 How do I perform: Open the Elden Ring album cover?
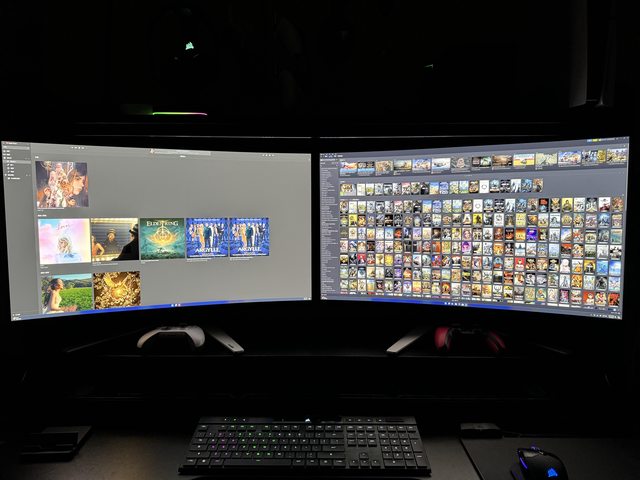point(162,239)
